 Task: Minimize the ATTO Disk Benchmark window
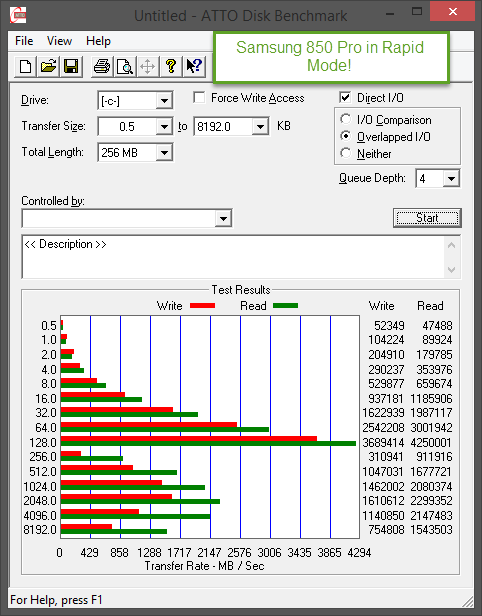tap(390, 13)
